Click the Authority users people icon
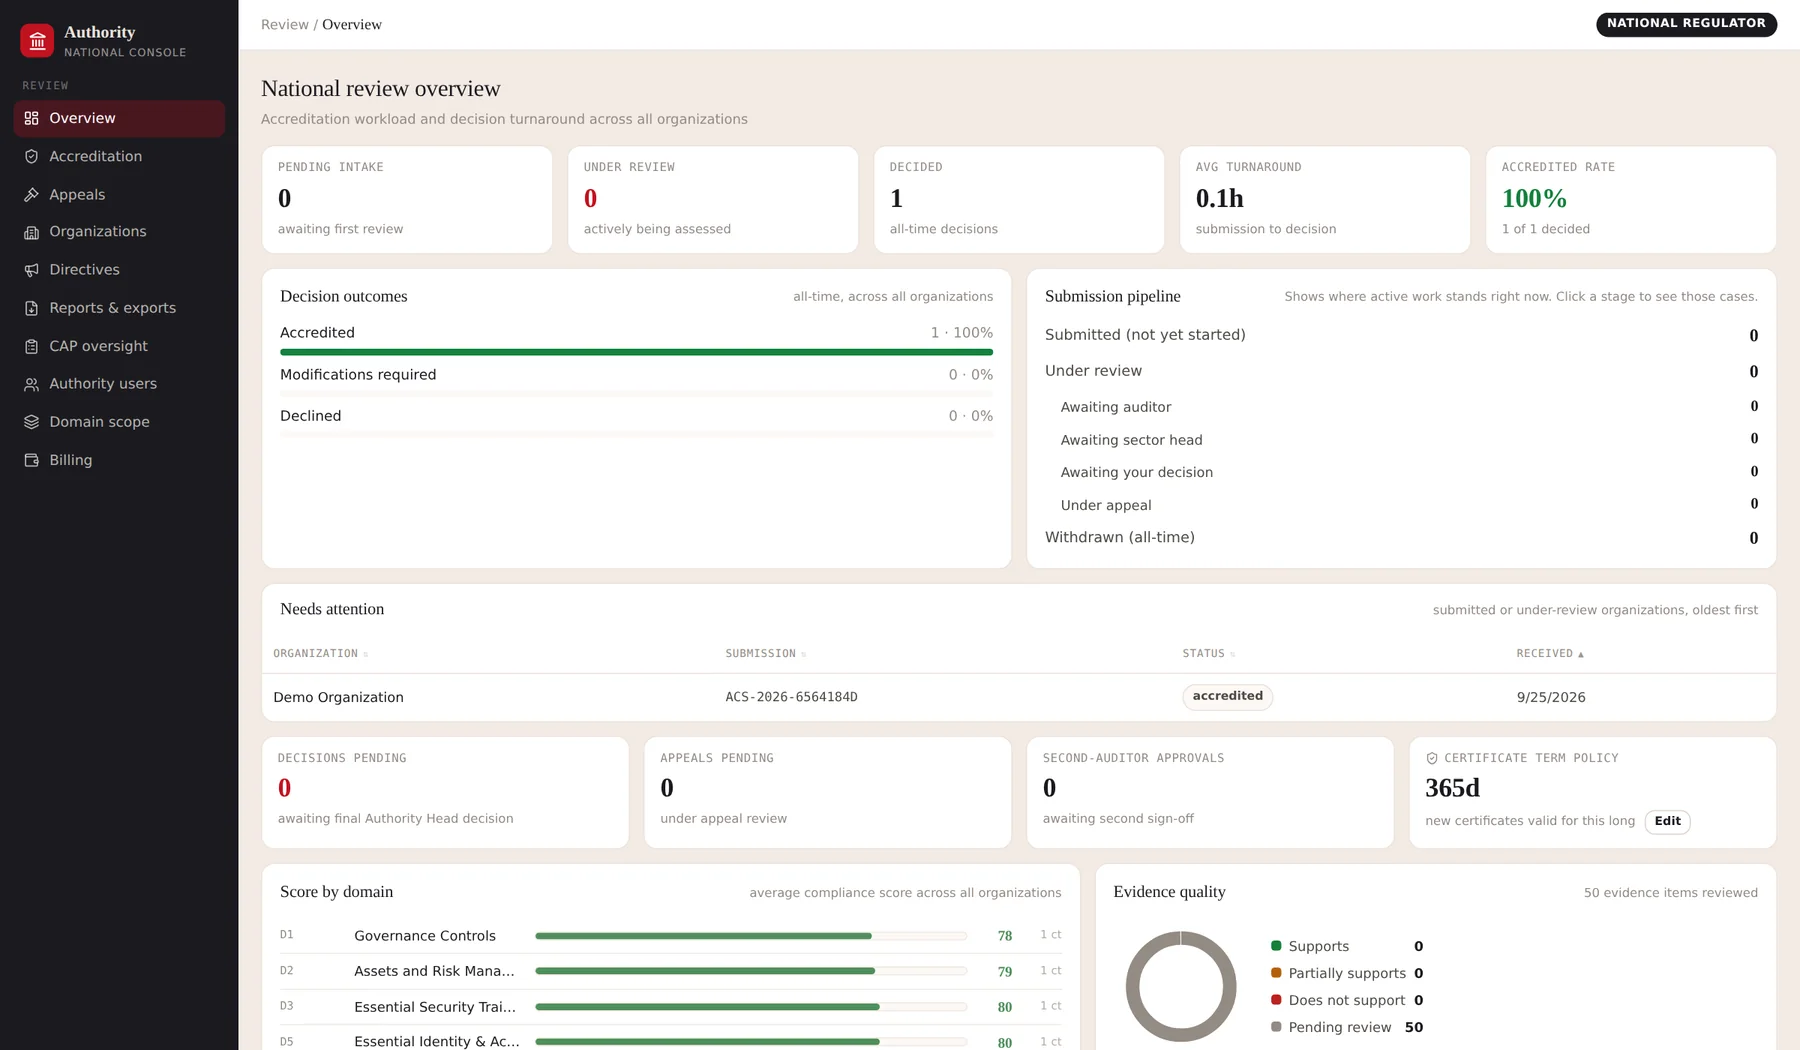The width and height of the screenshot is (1800, 1050). tap(32, 384)
